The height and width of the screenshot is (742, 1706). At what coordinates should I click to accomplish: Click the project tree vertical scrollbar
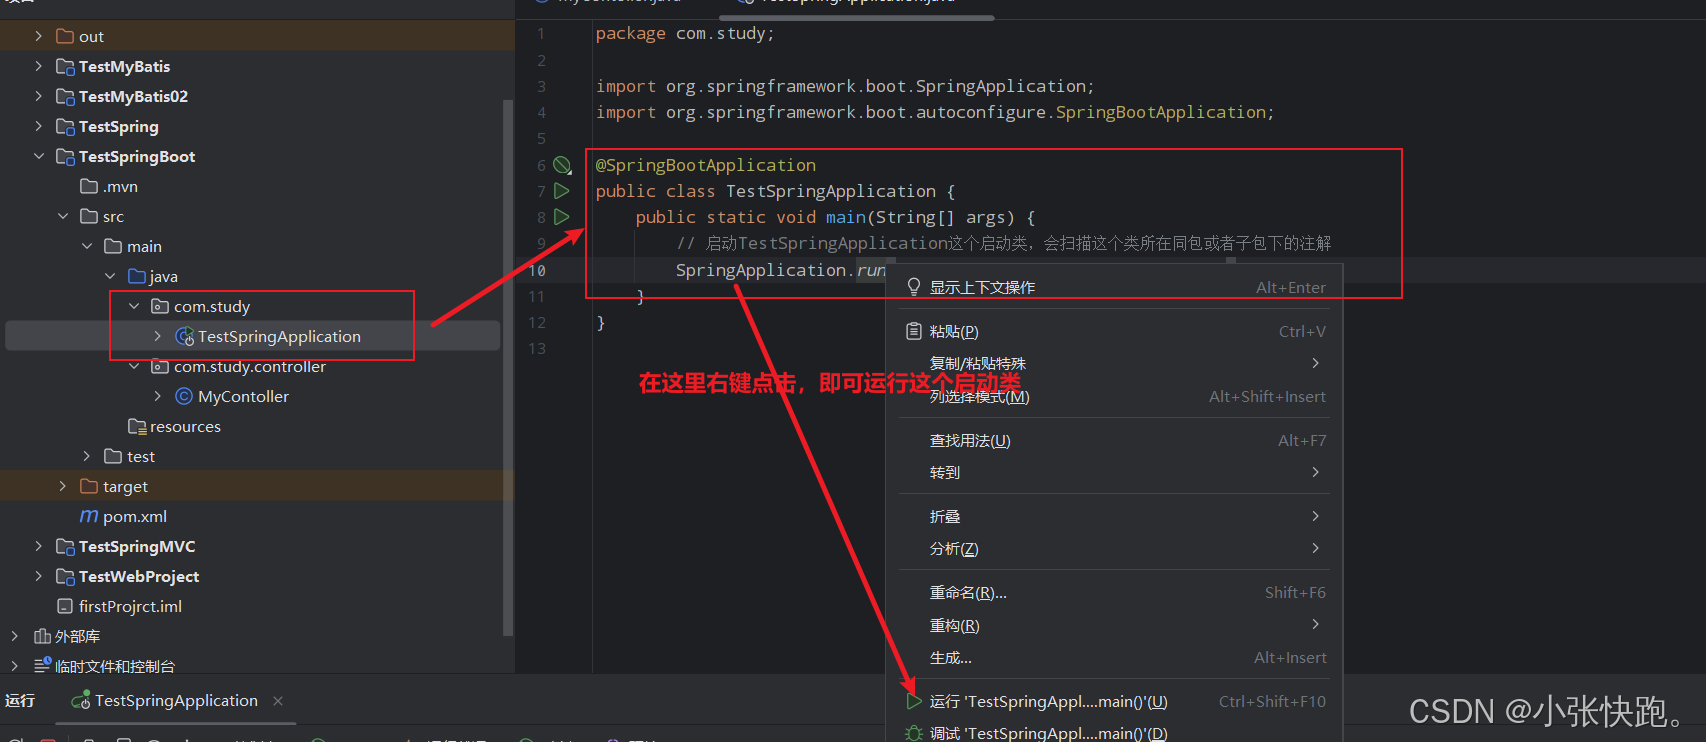point(508,367)
